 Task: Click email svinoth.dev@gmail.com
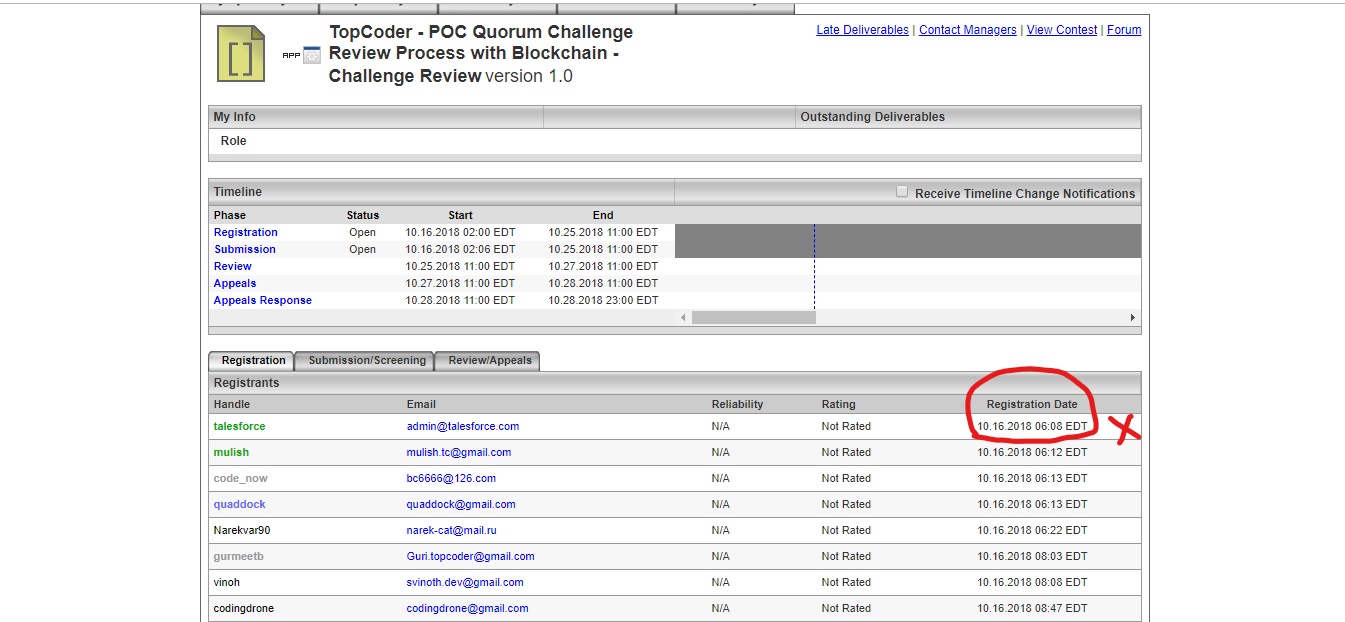[x=465, y=582]
